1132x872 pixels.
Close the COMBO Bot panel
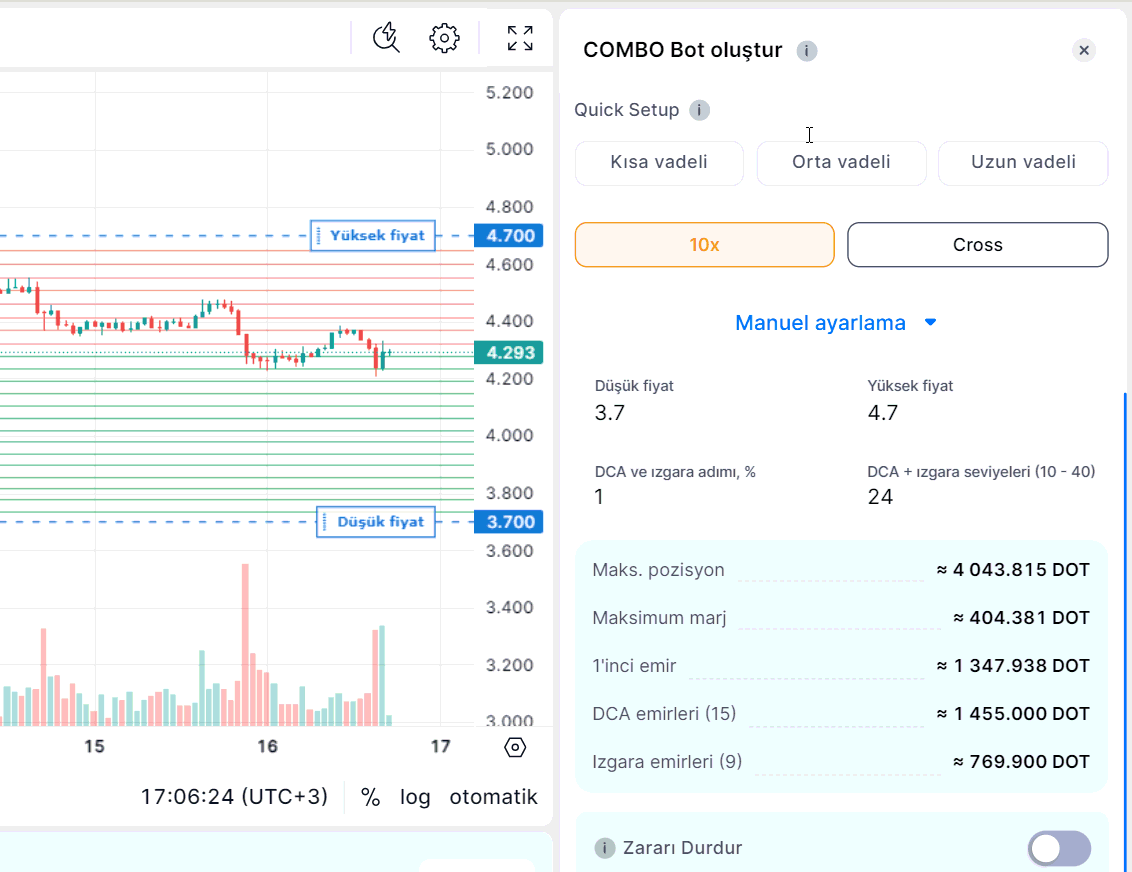point(1084,50)
